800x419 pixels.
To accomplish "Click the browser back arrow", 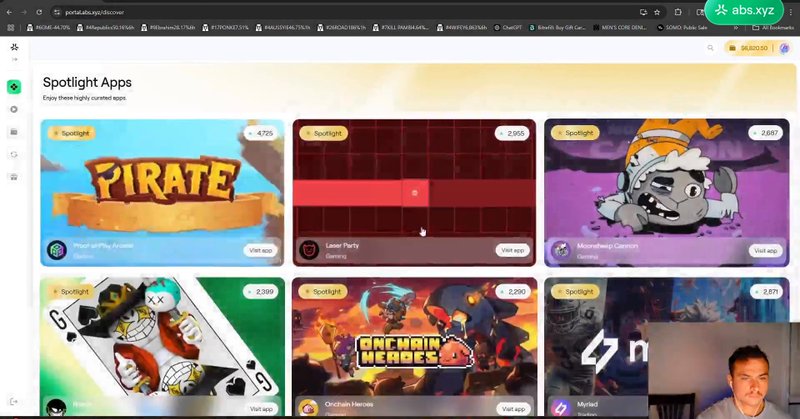I will tap(9, 12).
